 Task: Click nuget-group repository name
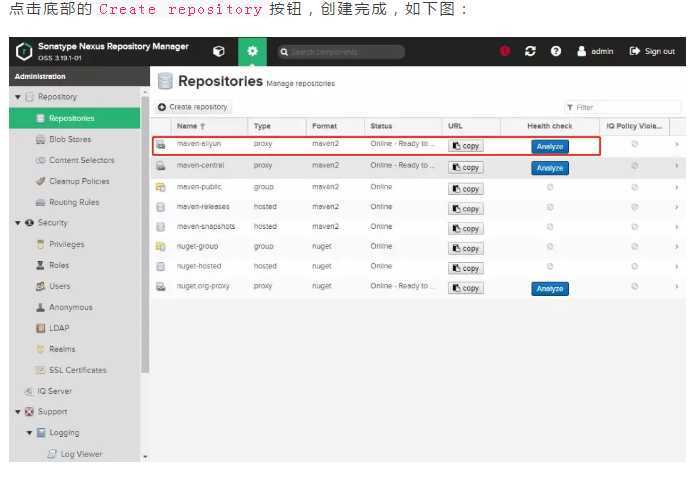[x=198, y=246]
